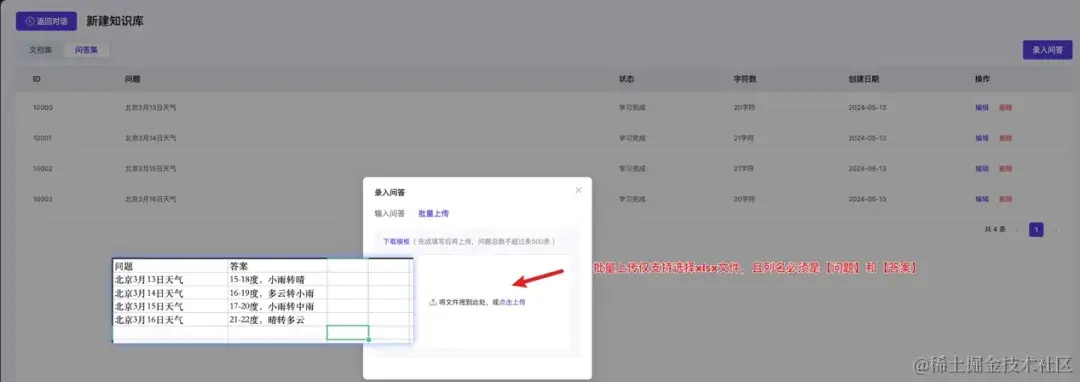Viewport: 1080px width, 382px height.
Task: Click 2024-05-13 date in row 10000
Action: pyautogui.click(x=866, y=108)
